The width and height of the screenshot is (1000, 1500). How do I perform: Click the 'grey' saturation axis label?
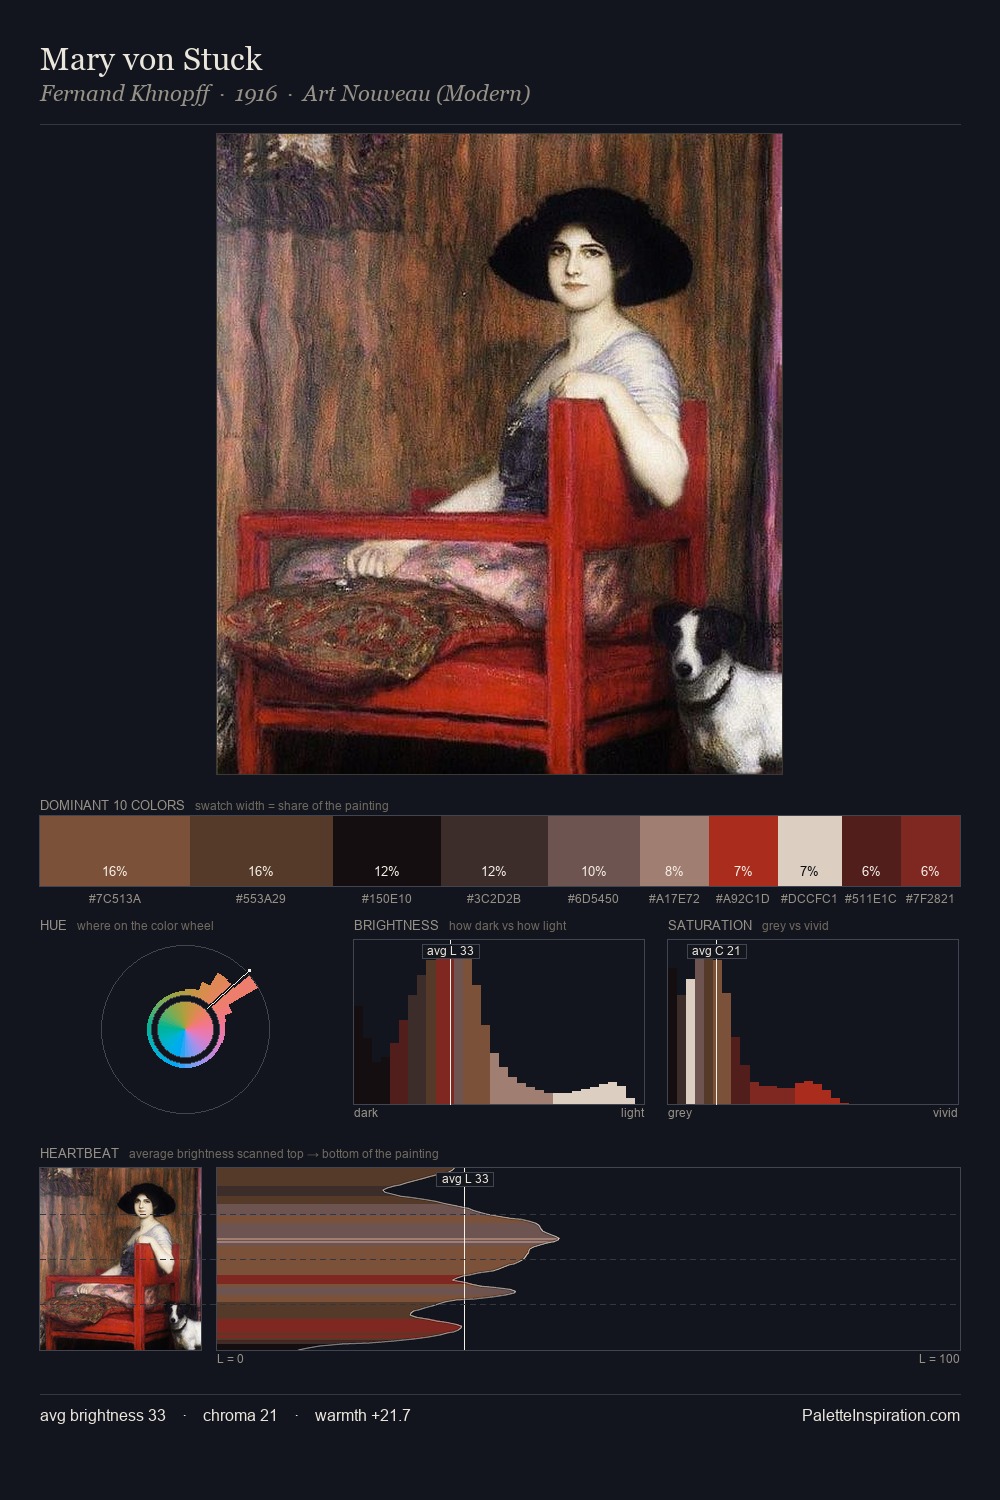tap(680, 1112)
